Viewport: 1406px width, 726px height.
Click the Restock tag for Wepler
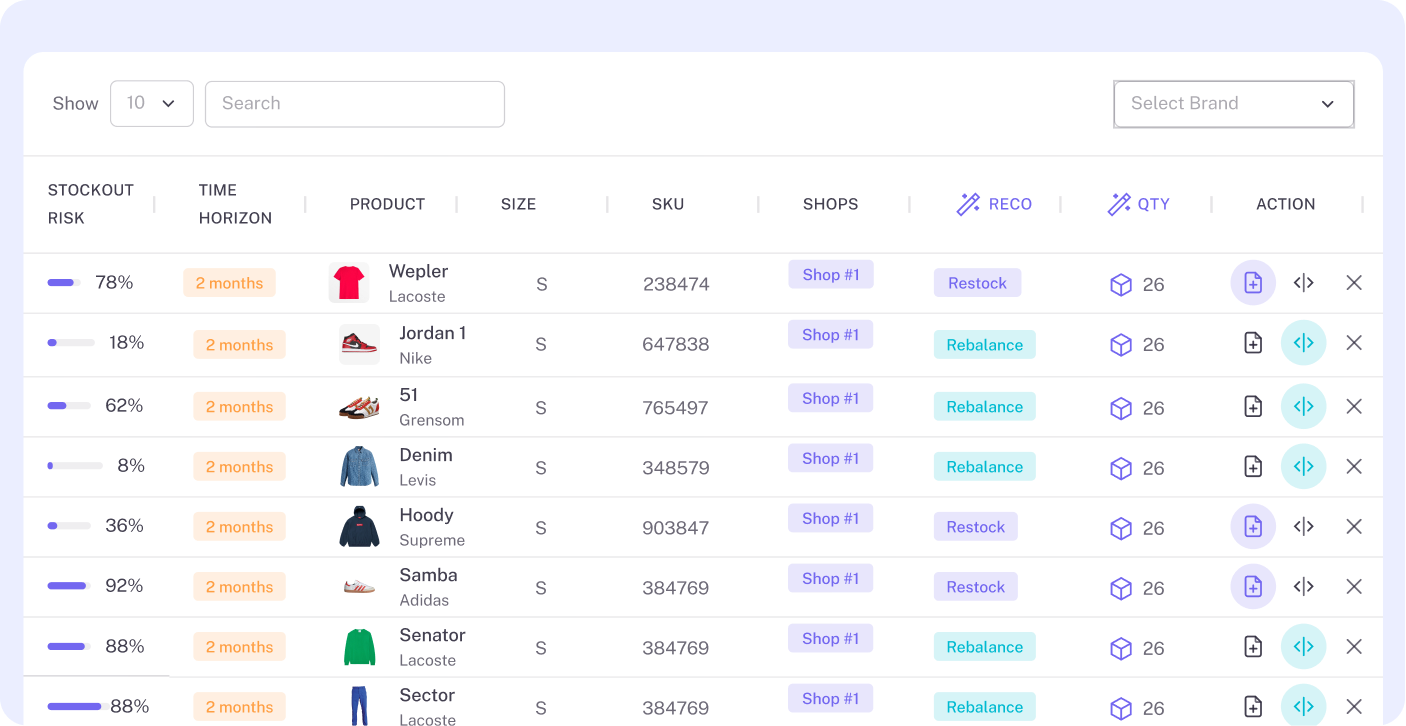pyautogui.click(x=977, y=283)
